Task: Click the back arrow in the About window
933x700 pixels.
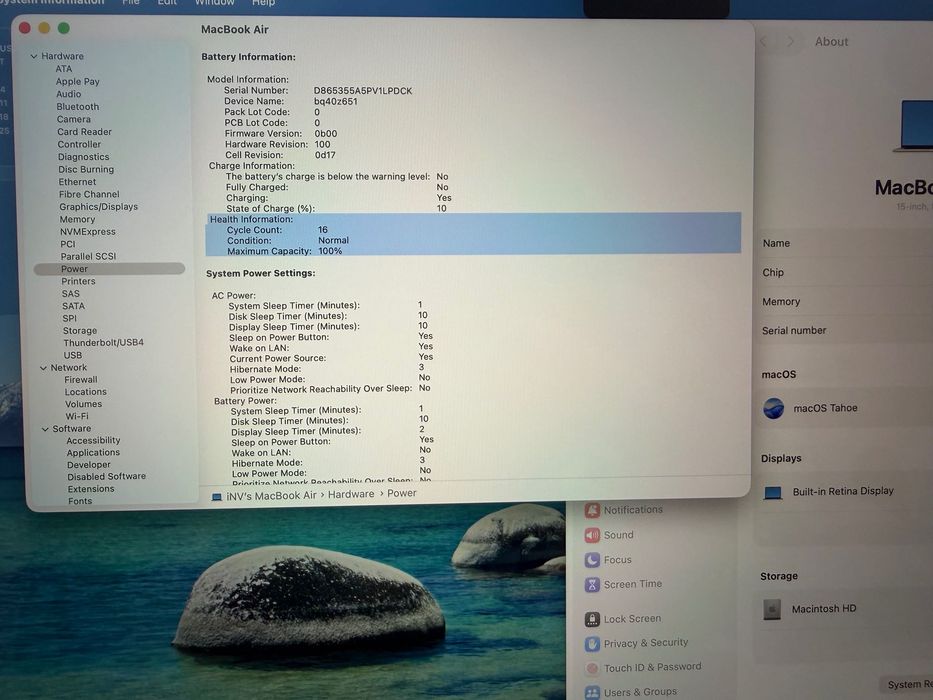Action: pos(763,42)
